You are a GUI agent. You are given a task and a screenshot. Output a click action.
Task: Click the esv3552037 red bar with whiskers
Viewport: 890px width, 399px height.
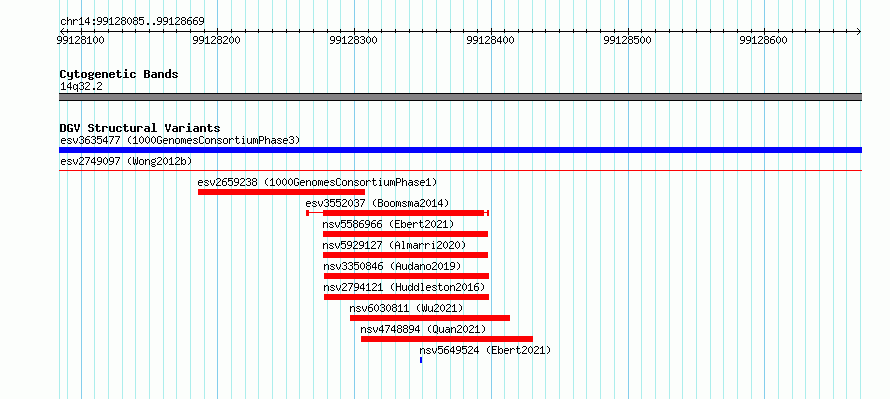397,213
